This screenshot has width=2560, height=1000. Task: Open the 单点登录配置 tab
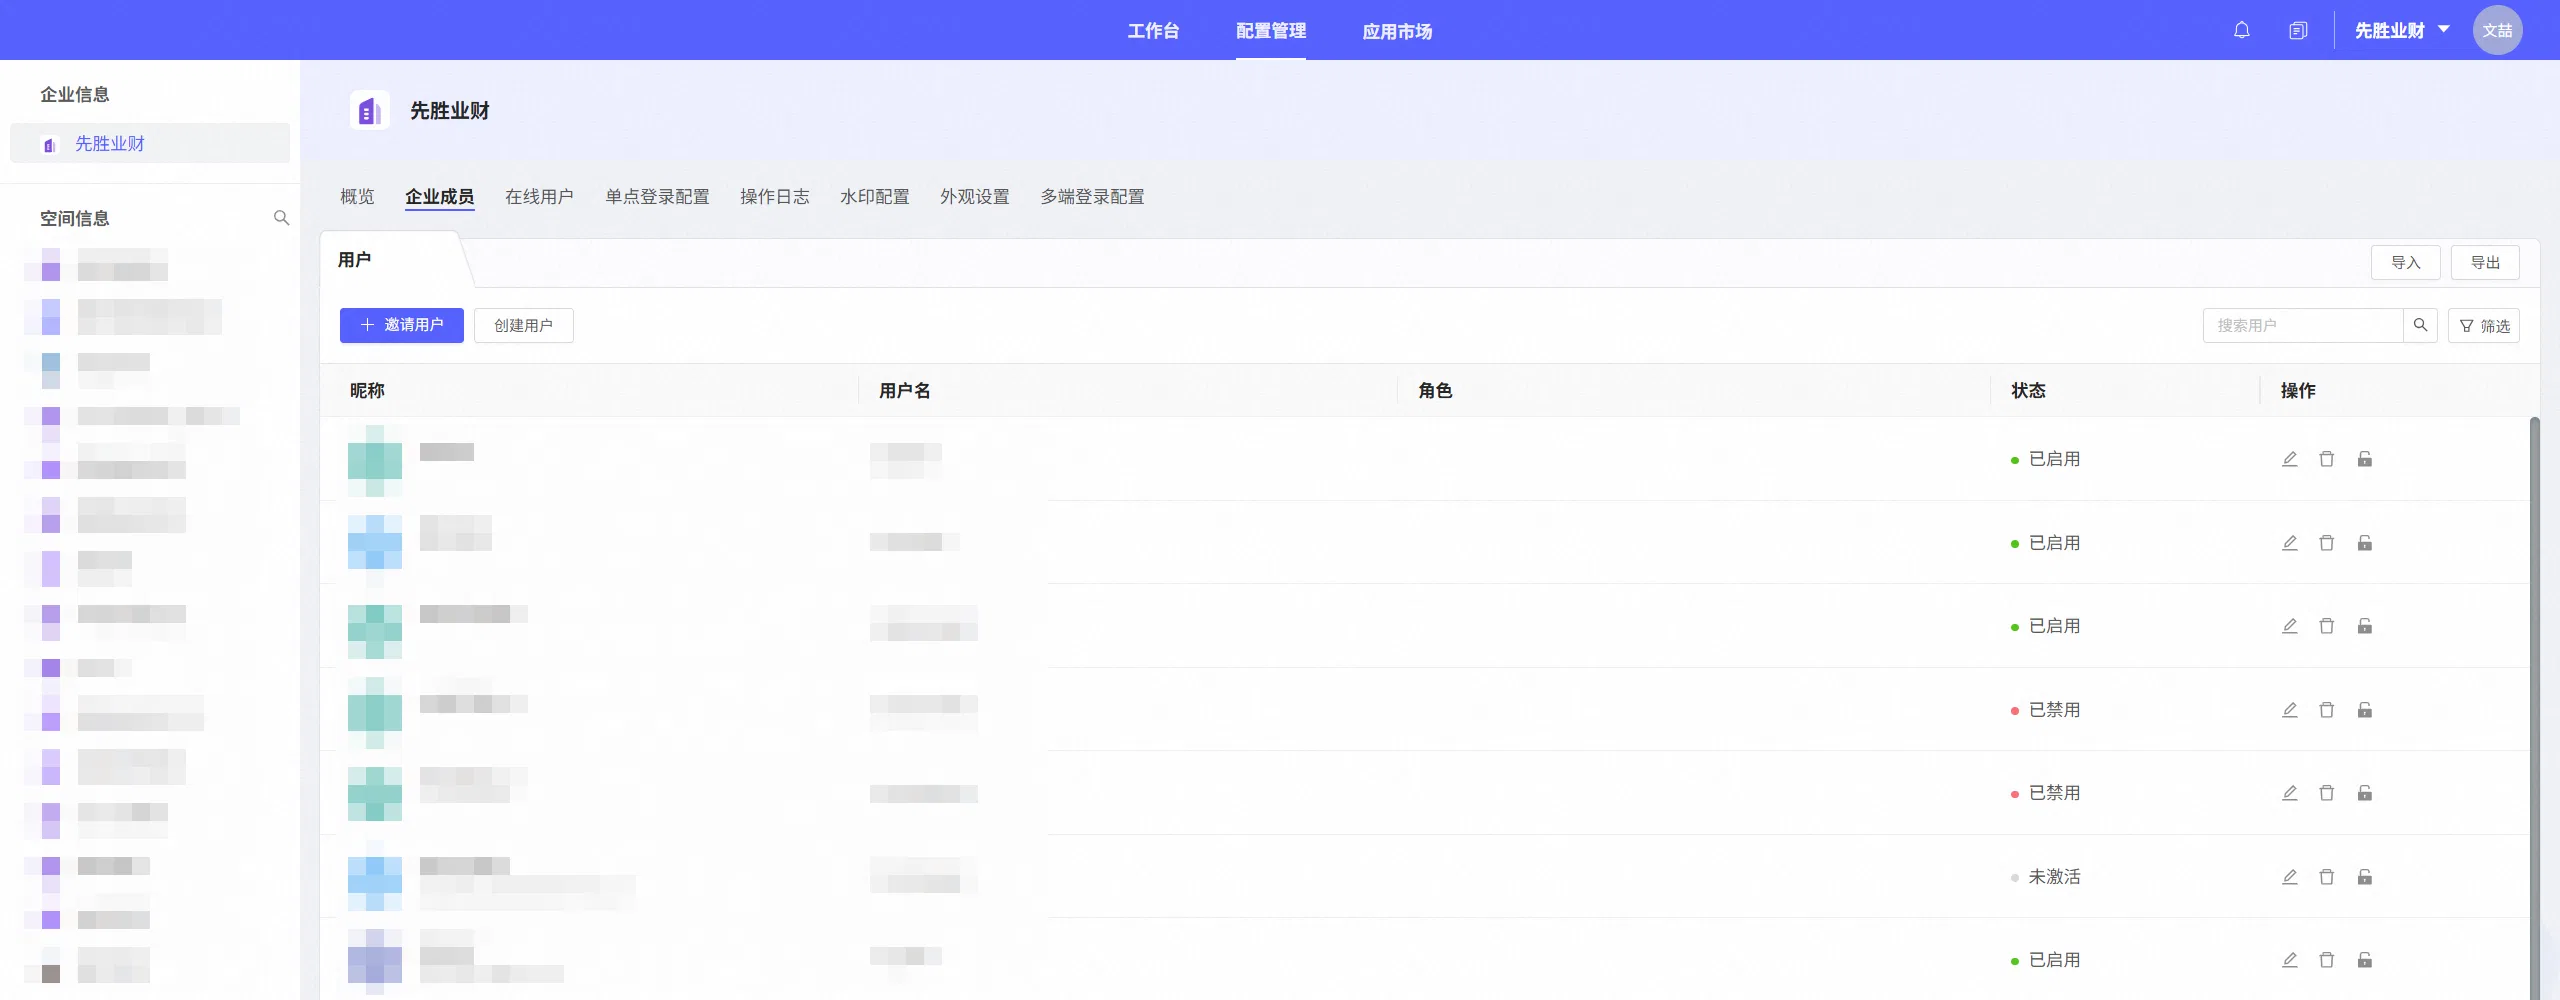pos(657,197)
